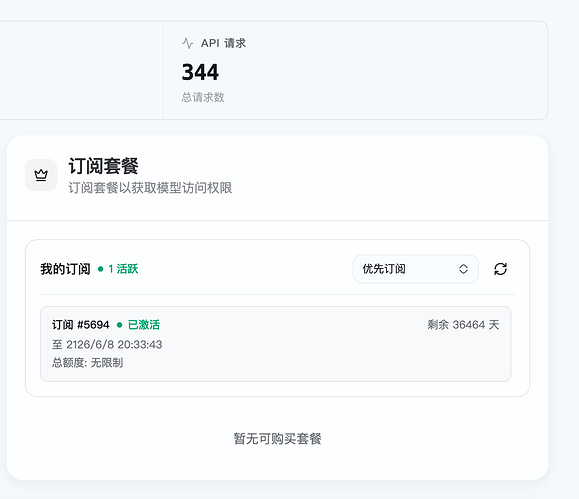This screenshot has height=499, width=579.
Task: Click 总额度: 无限制 line
Action: click(88, 363)
